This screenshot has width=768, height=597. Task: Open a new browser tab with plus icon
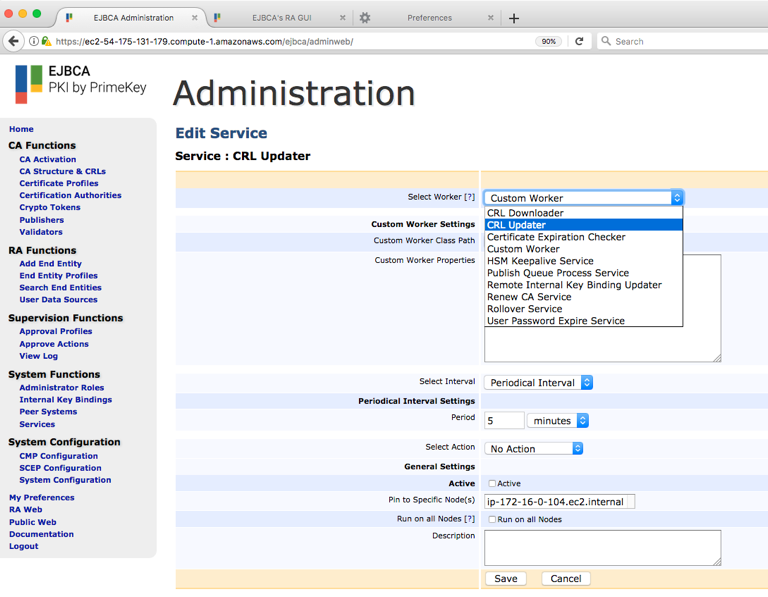[514, 18]
